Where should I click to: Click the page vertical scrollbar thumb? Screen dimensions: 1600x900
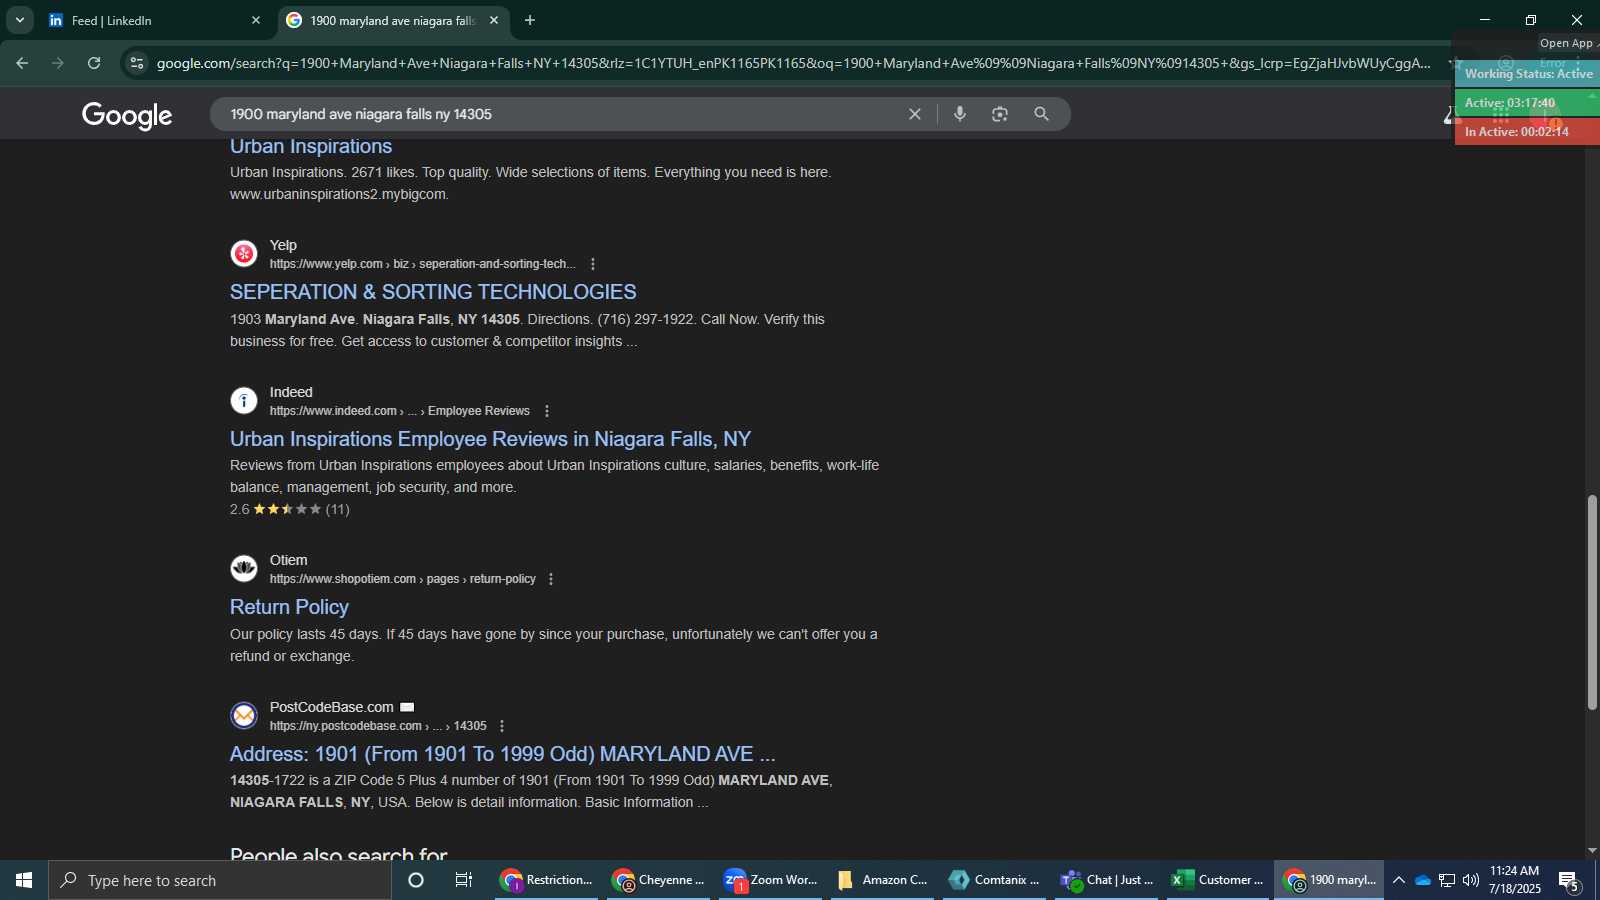coord(1592,602)
